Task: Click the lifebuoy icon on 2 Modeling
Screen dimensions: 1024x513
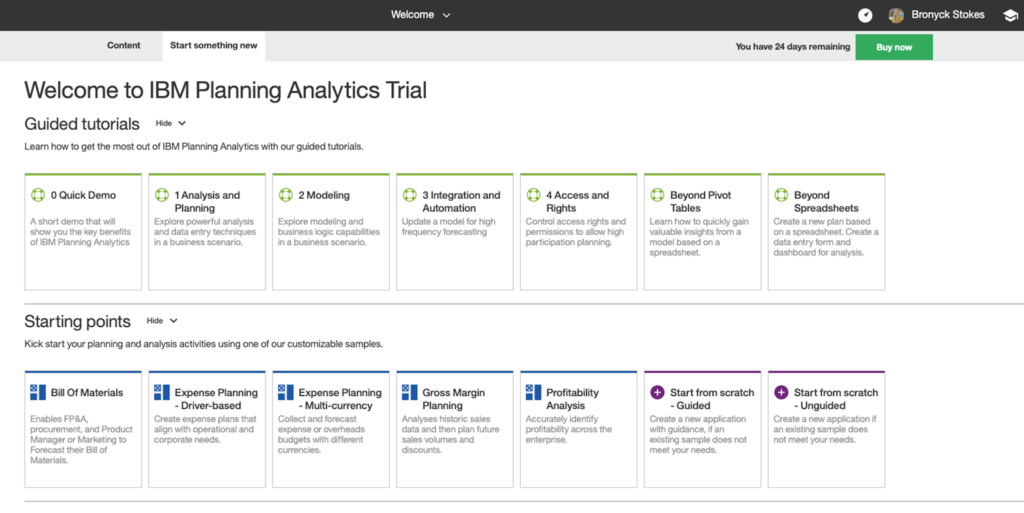Action: point(285,195)
